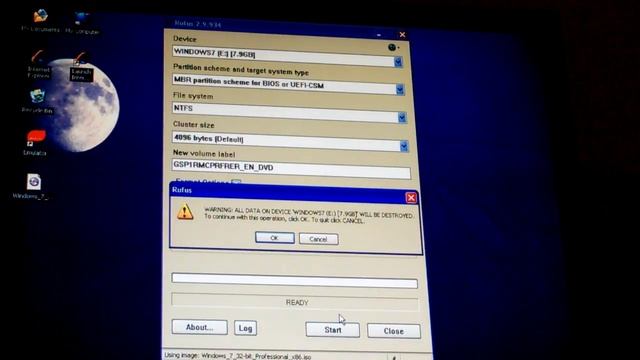Click the About... button
Viewport: 640px width, 360px height.
coord(200,327)
